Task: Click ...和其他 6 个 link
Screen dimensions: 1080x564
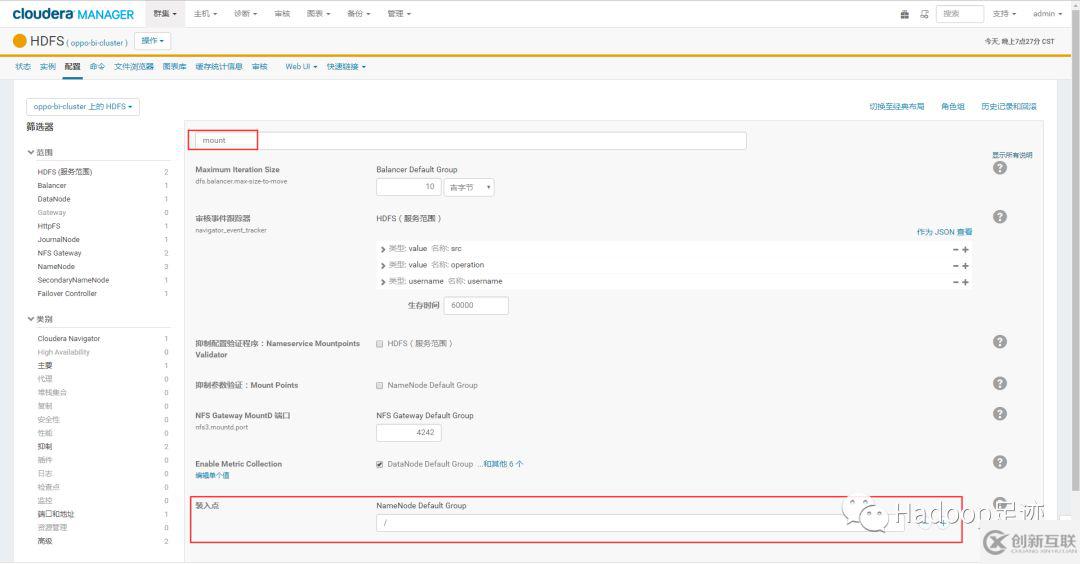Action: pos(500,464)
